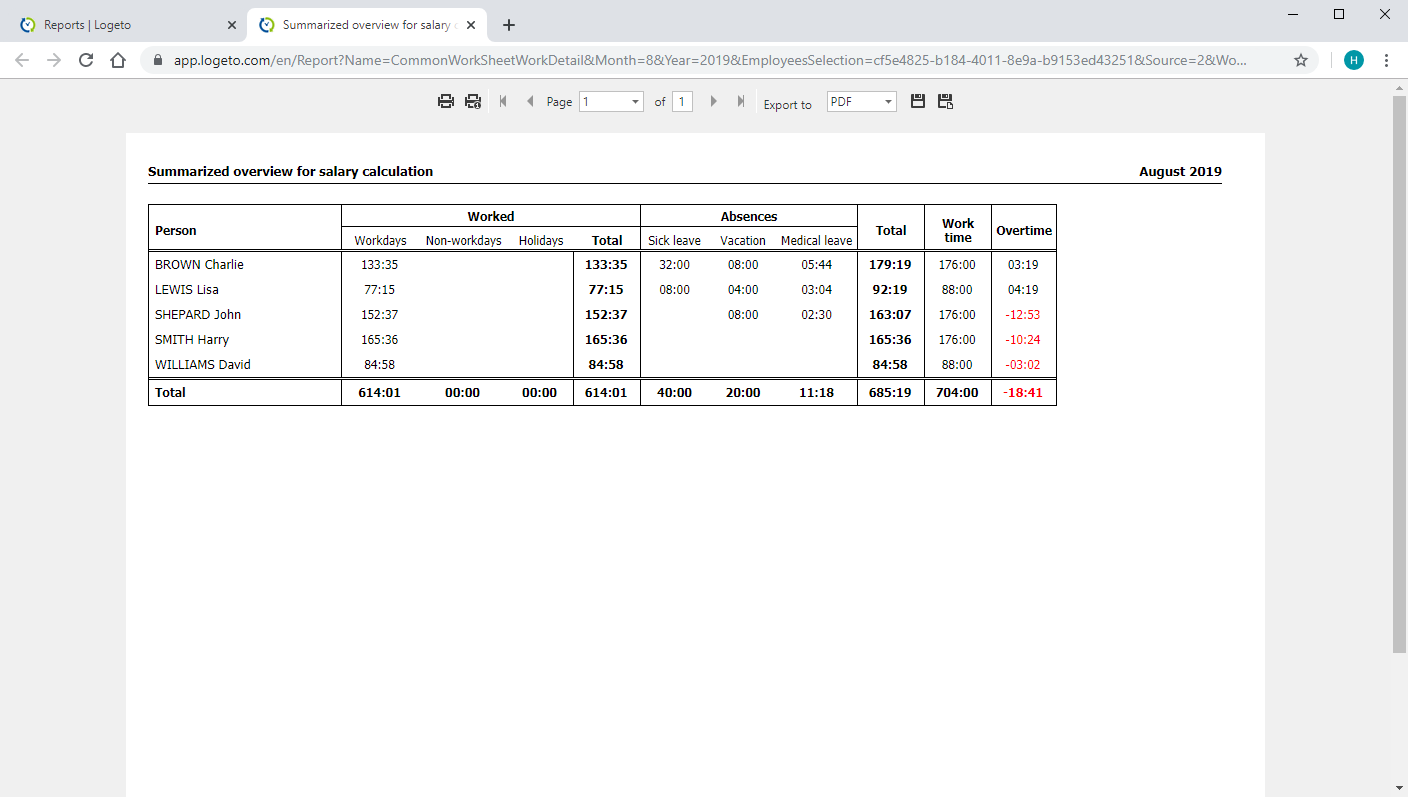
Task: Click the Holidays column header
Action: point(541,241)
